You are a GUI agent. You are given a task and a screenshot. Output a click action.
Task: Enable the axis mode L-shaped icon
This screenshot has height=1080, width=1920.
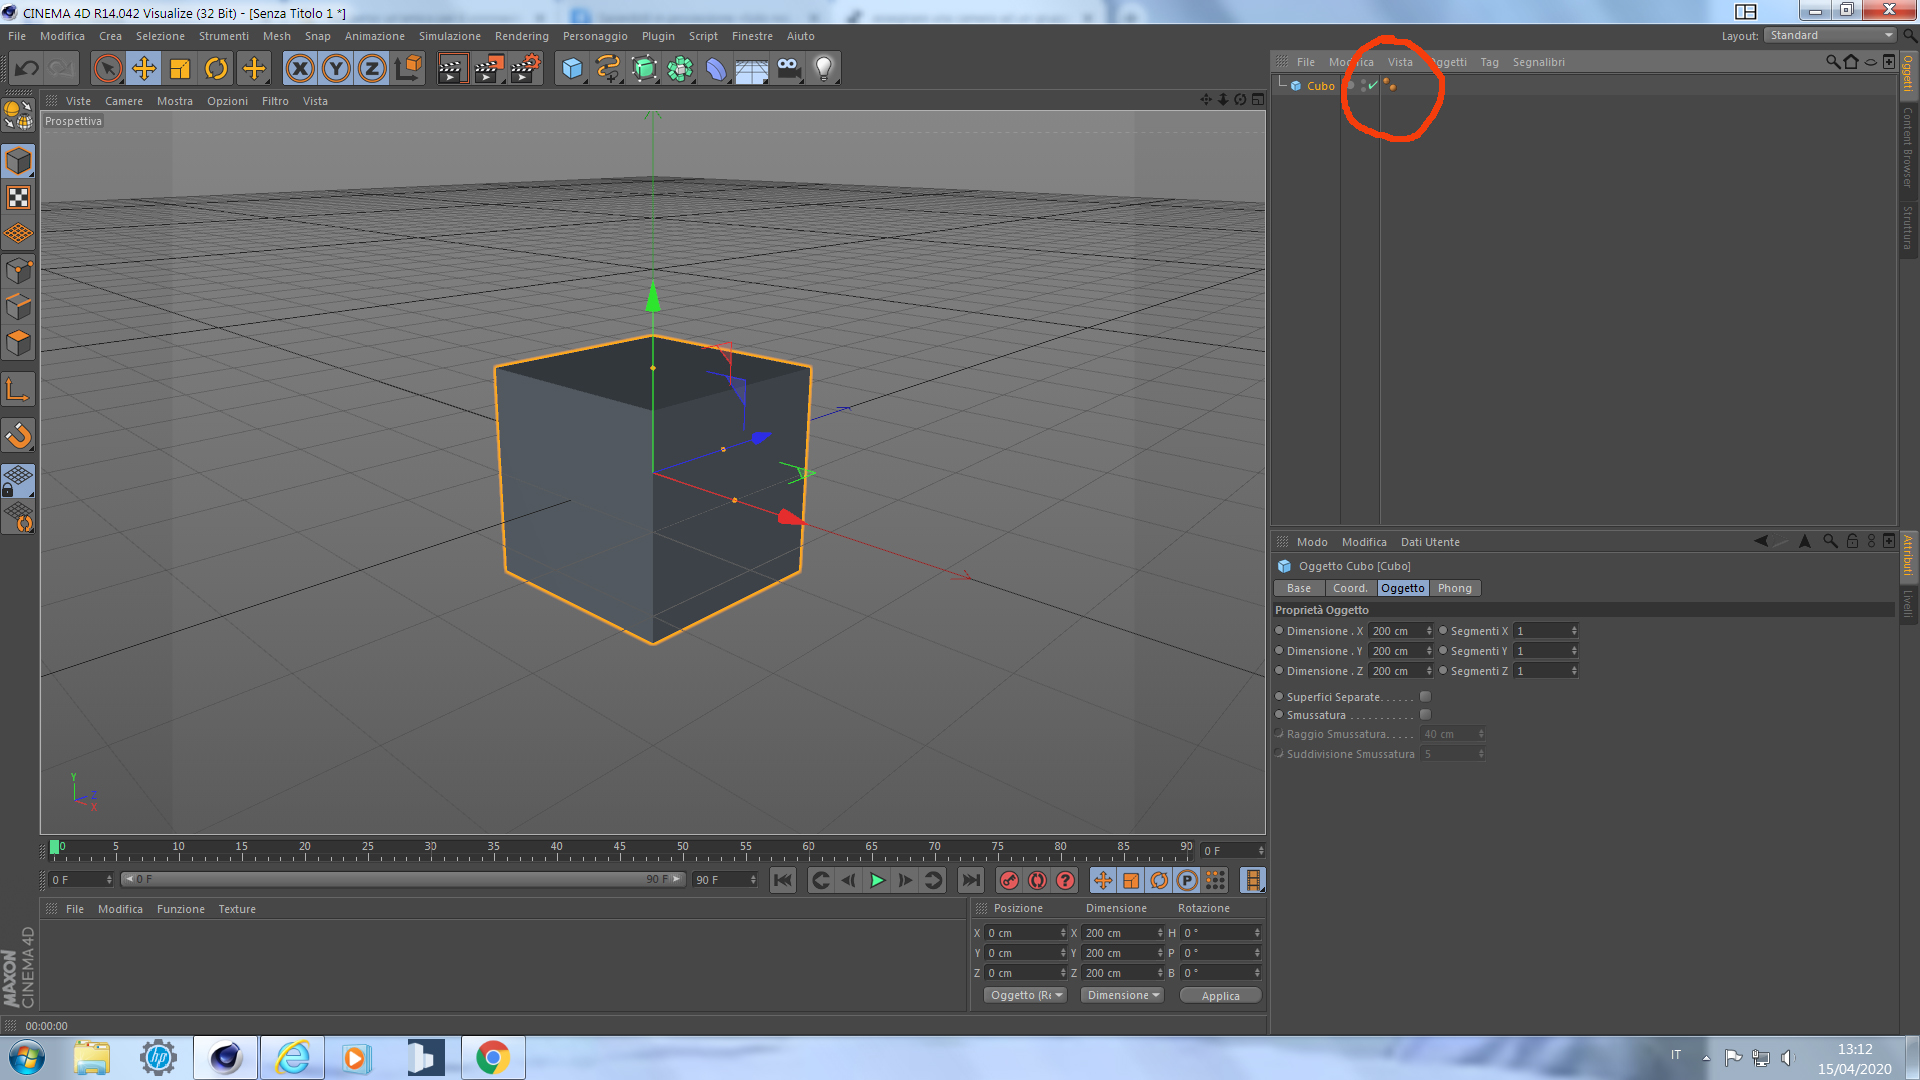click(x=18, y=389)
